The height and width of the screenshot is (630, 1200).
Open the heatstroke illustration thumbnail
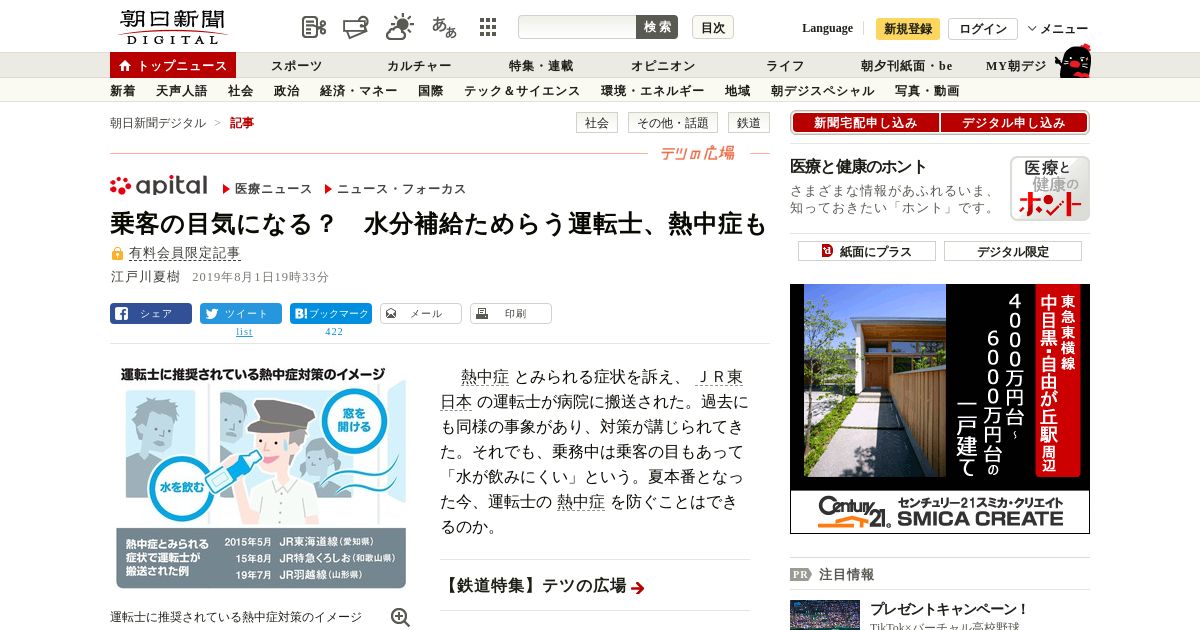(x=260, y=476)
